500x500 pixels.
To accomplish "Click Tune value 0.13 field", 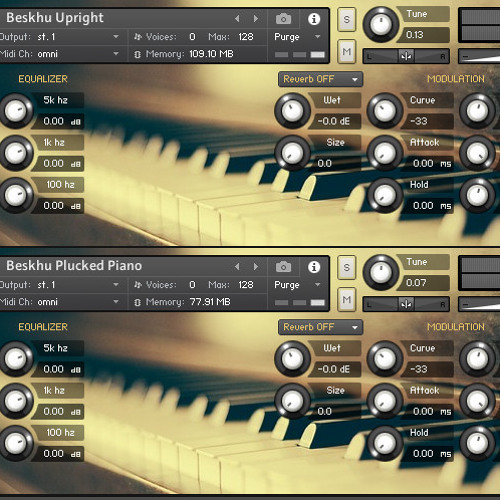I will pyautogui.click(x=424, y=35).
